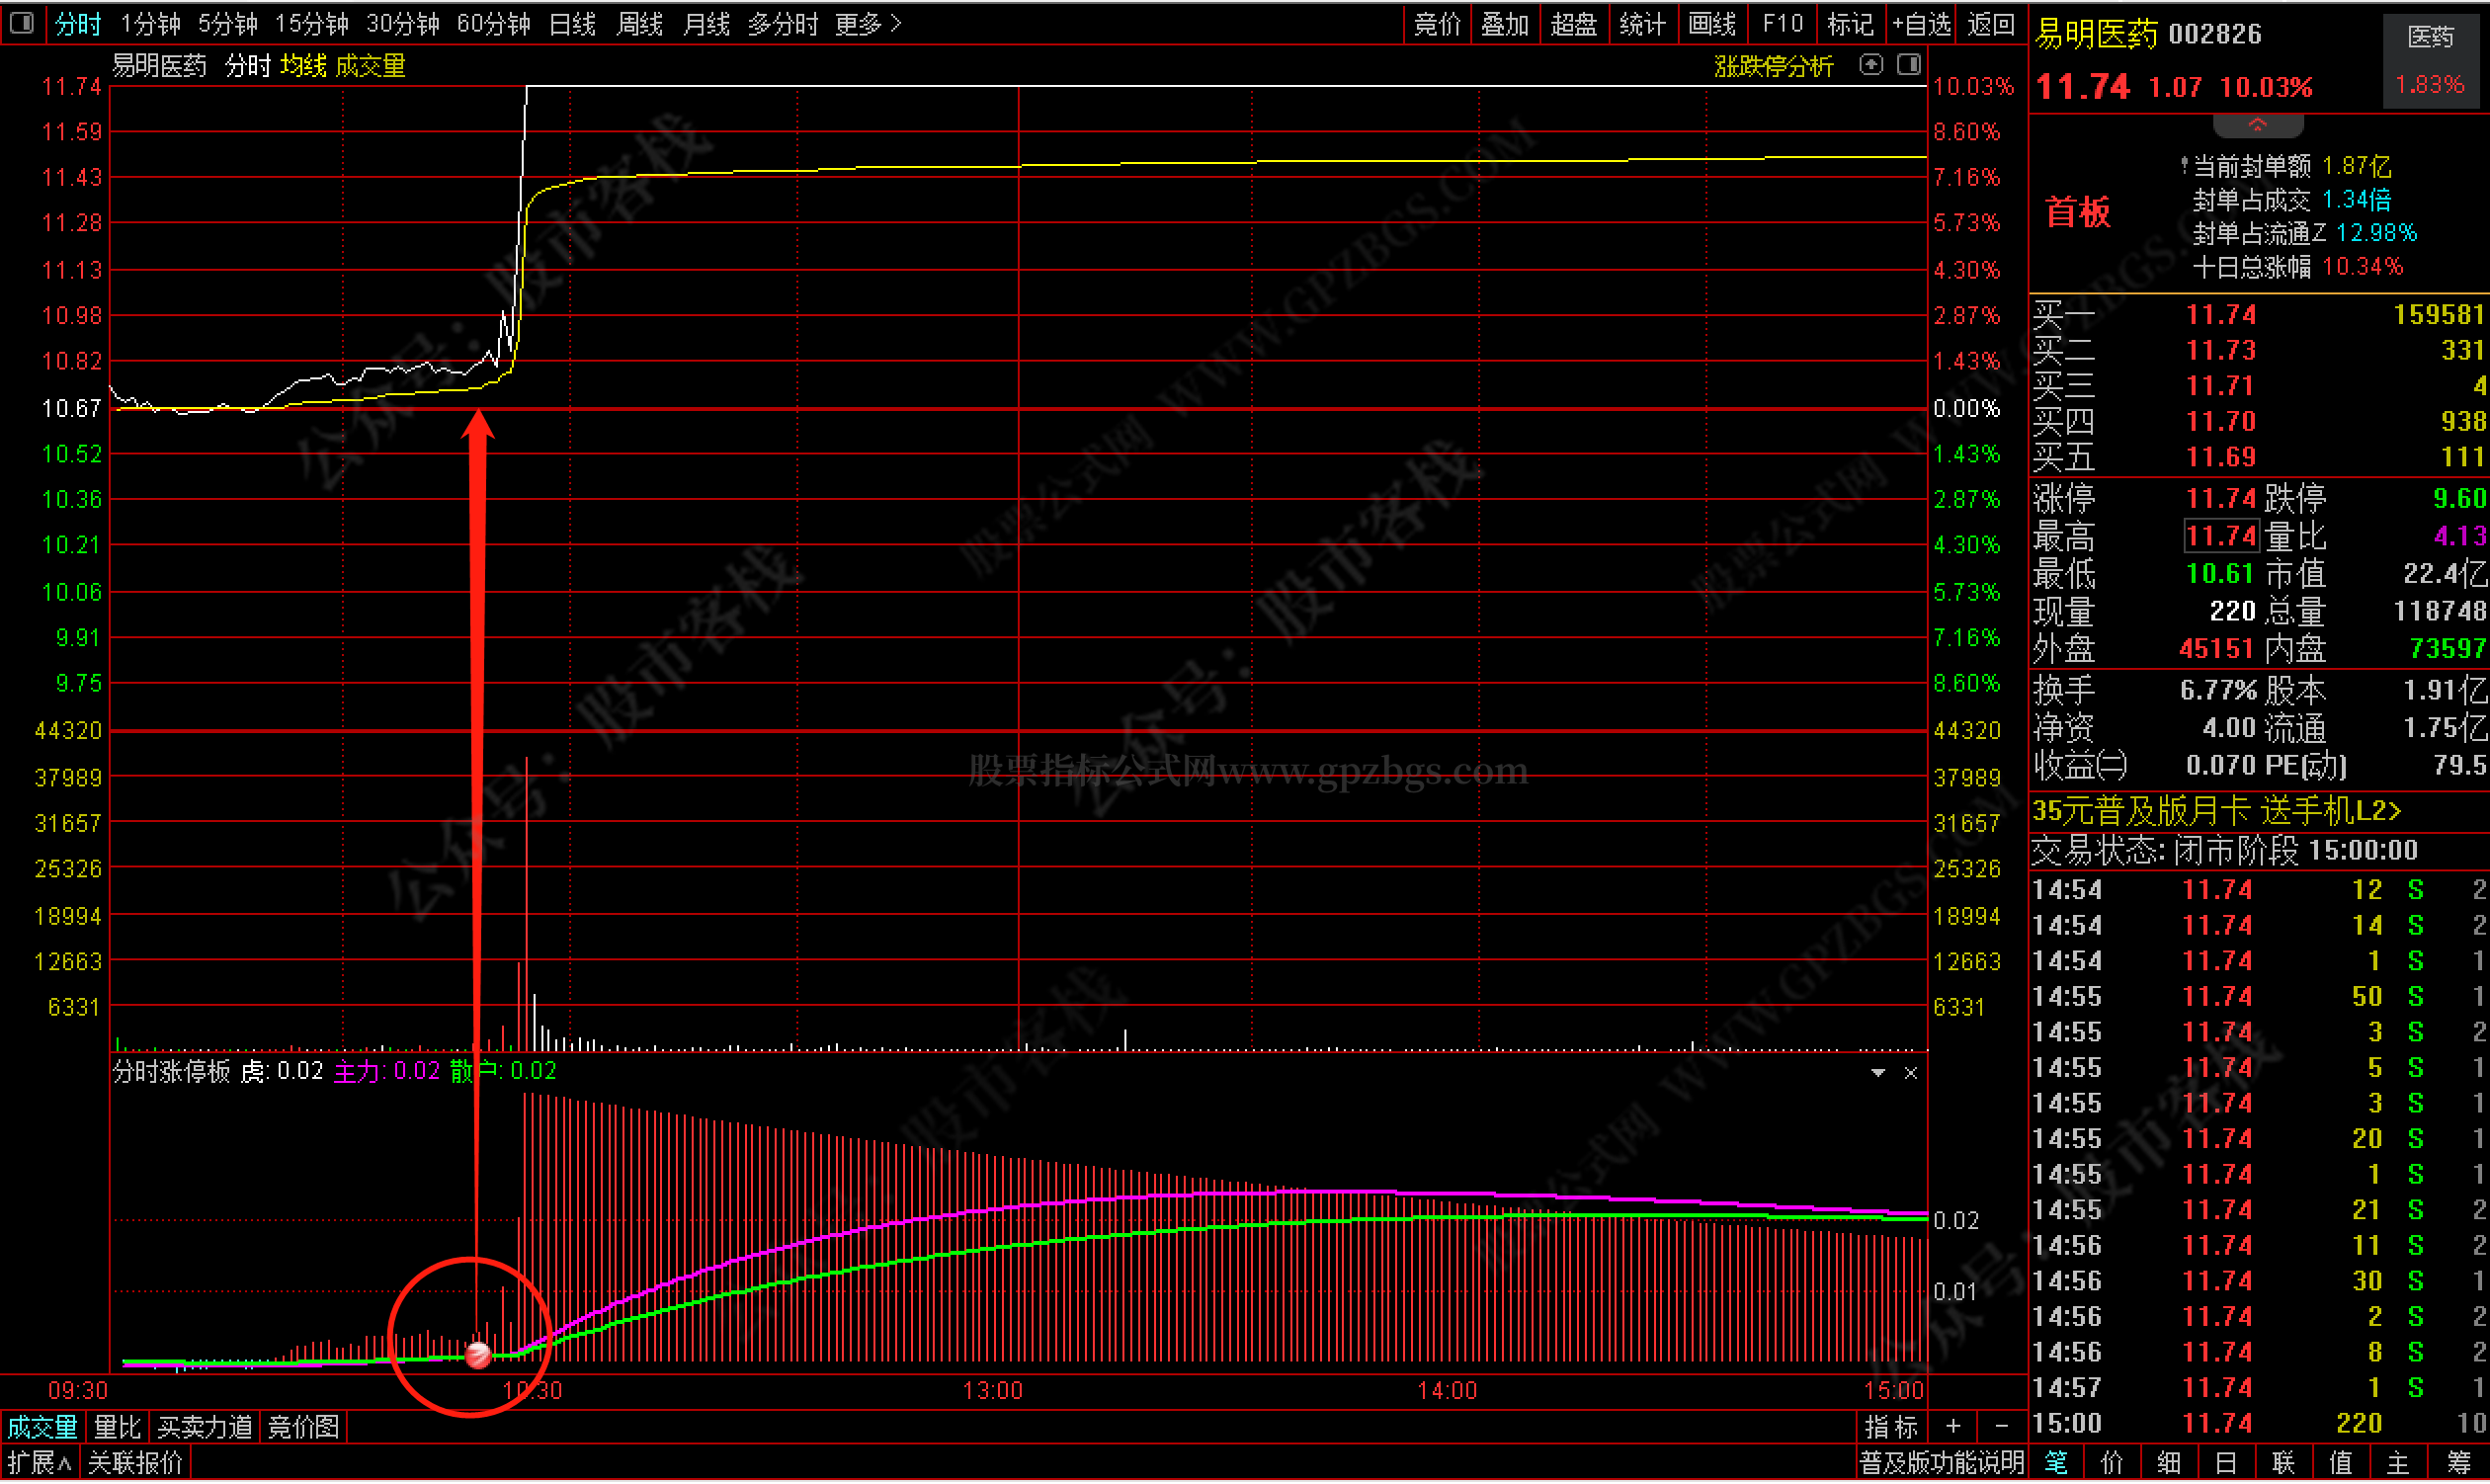The height and width of the screenshot is (1484, 2490).
Task: Select the 笔 tick tab
Action: coord(2056,1463)
